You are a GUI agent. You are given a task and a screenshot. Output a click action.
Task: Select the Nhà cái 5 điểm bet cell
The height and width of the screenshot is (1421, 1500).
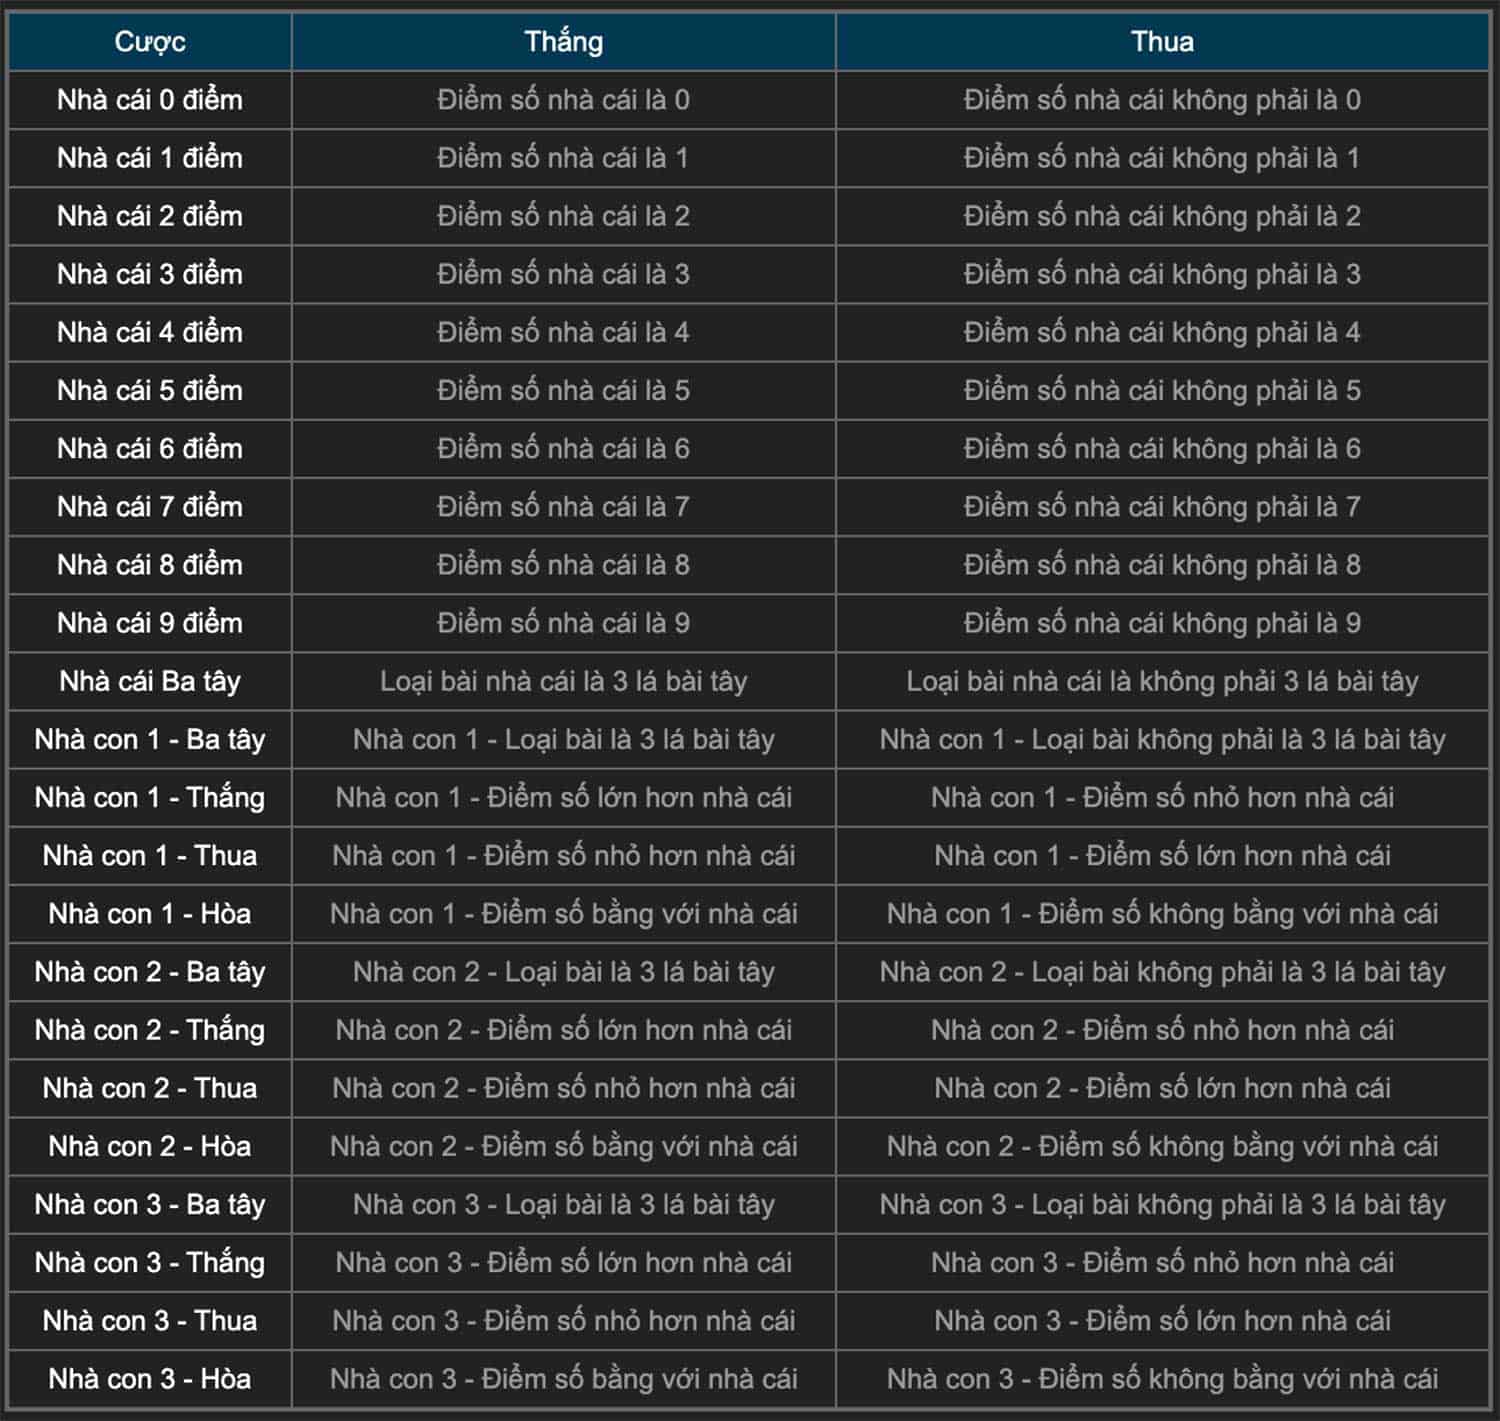click(150, 390)
